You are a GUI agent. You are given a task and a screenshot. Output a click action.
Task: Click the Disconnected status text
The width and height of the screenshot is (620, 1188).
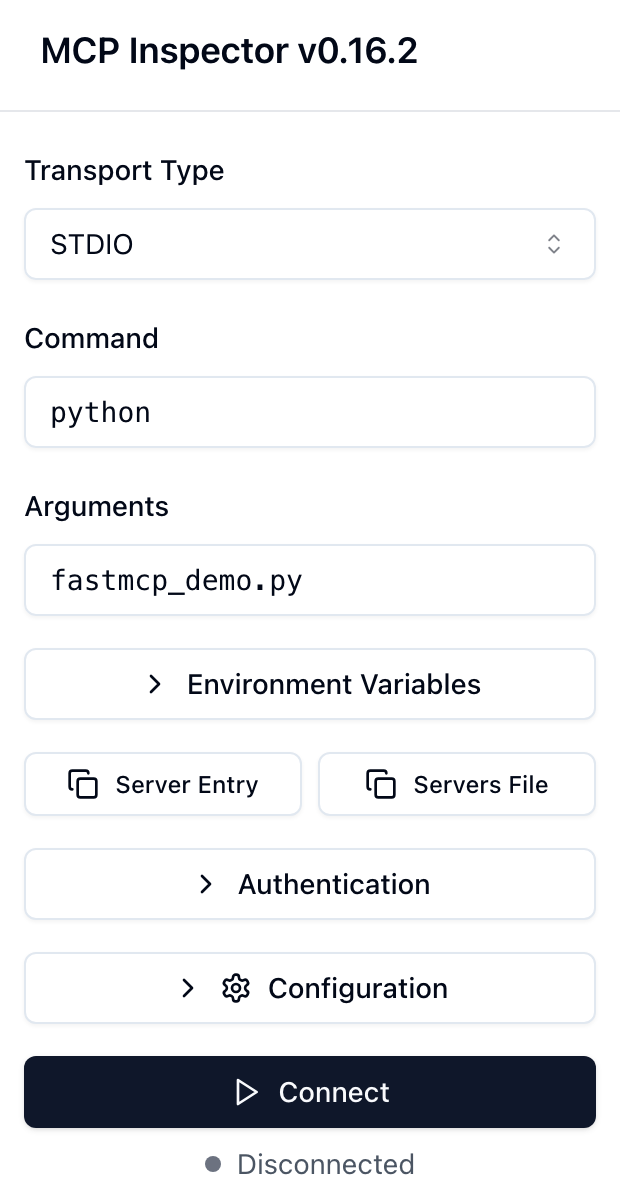tap(325, 1164)
